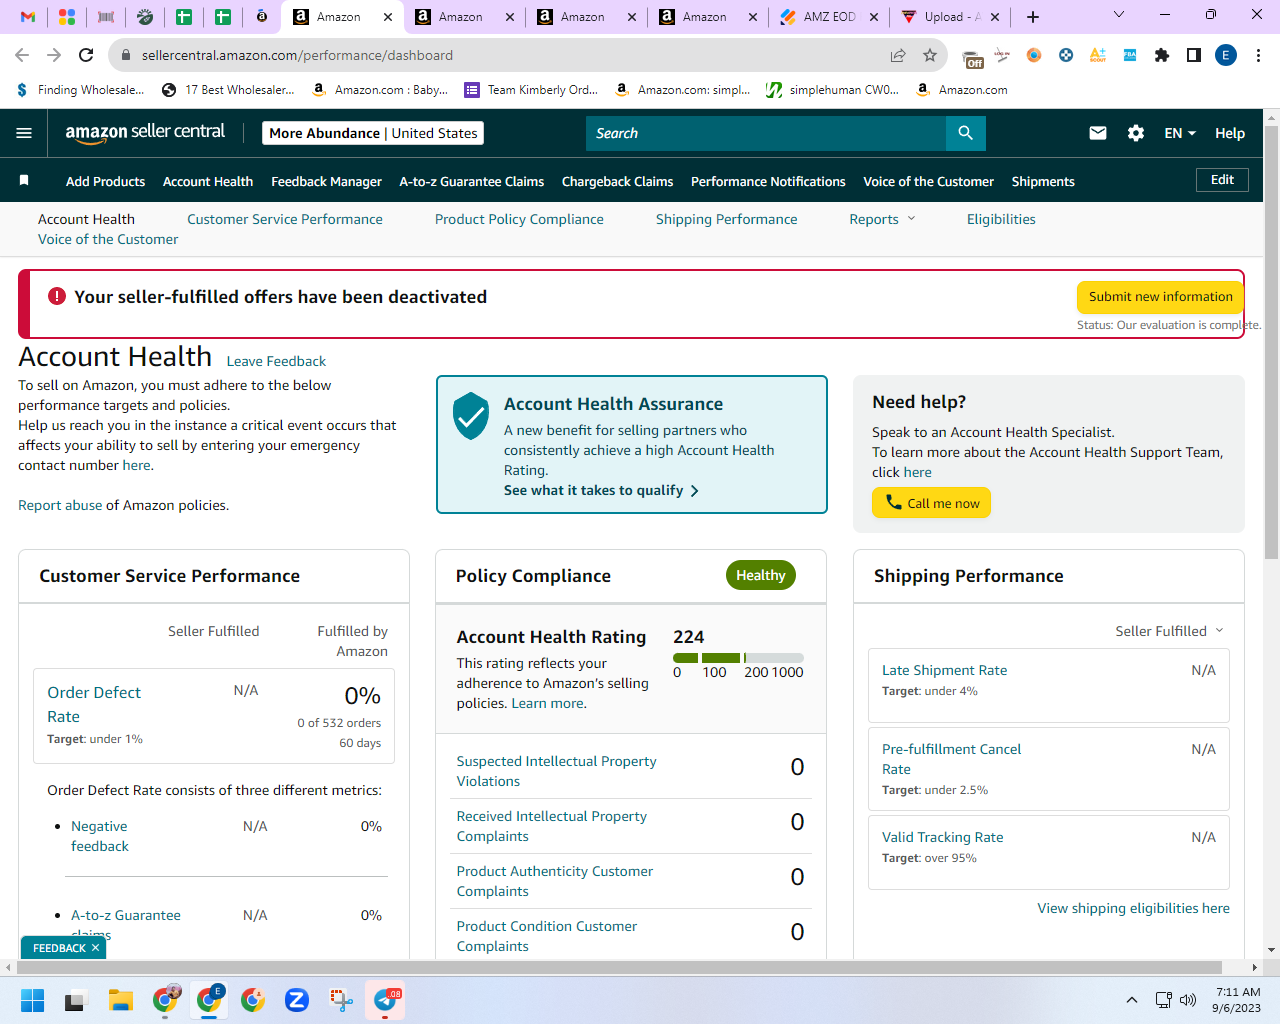Open the Windows Start menu
The height and width of the screenshot is (1024, 1280).
(x=32, y=1000)
